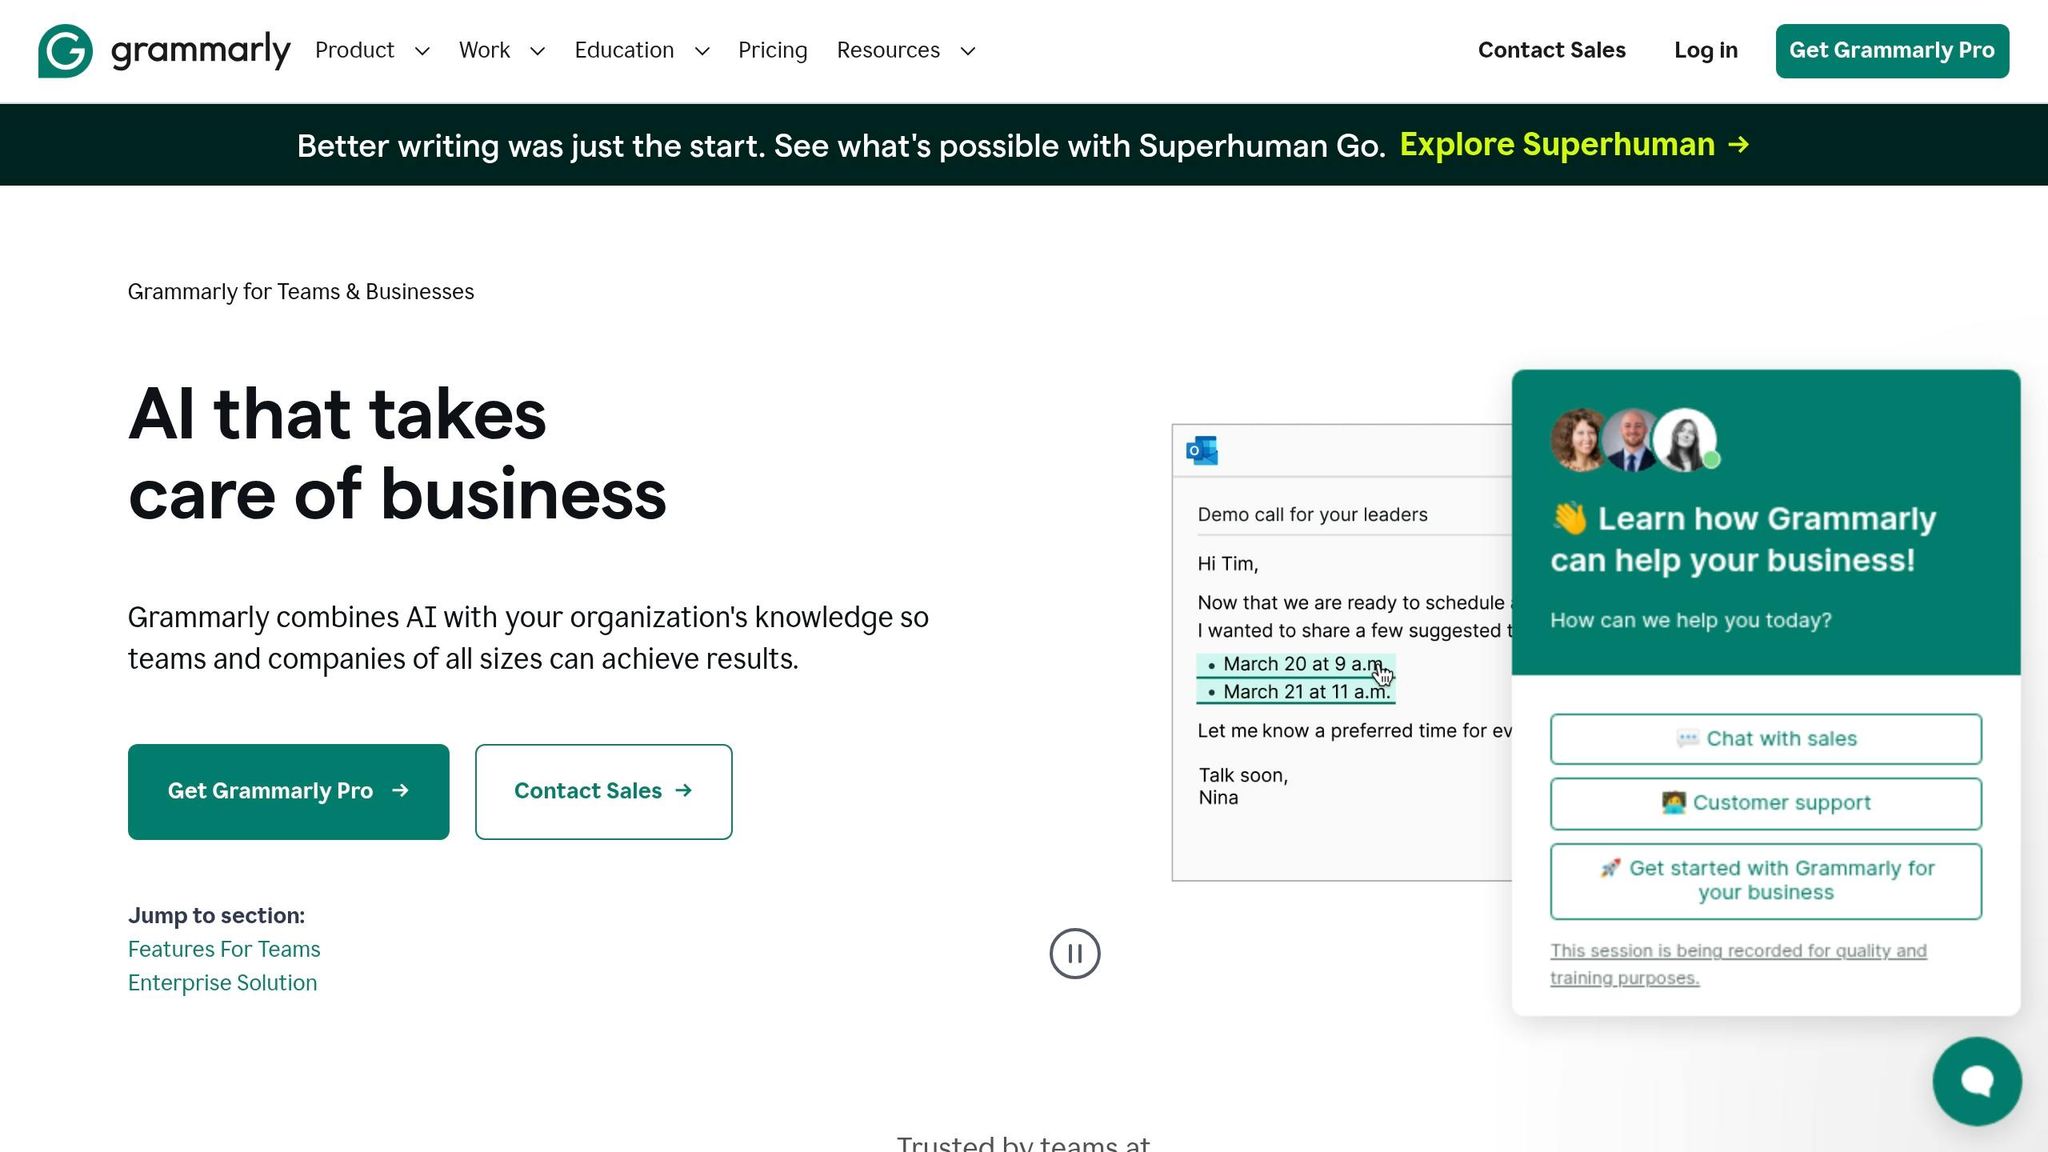Click Get Grammarly Pro in the header
2048x1152 pixels.
point(1892,51)
